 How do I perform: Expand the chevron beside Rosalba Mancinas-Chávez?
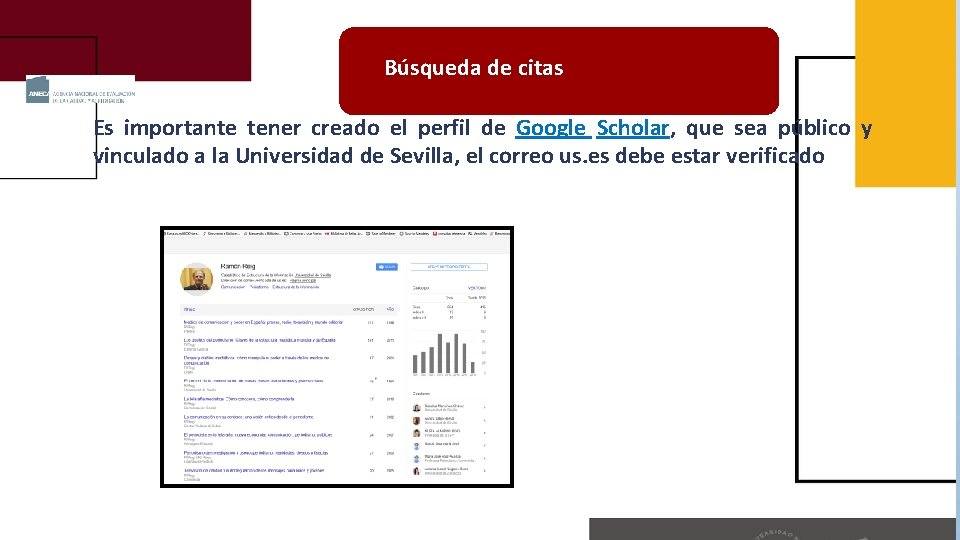click(484, 407)
